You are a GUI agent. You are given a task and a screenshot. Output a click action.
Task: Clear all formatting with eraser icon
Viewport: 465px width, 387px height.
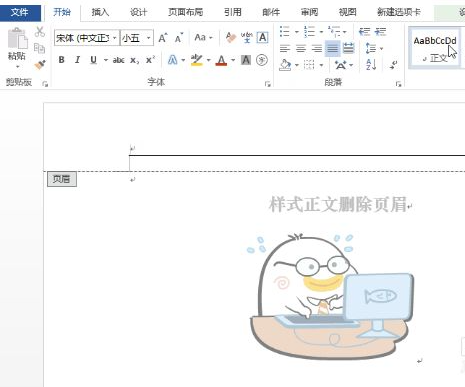pos(231,37)
